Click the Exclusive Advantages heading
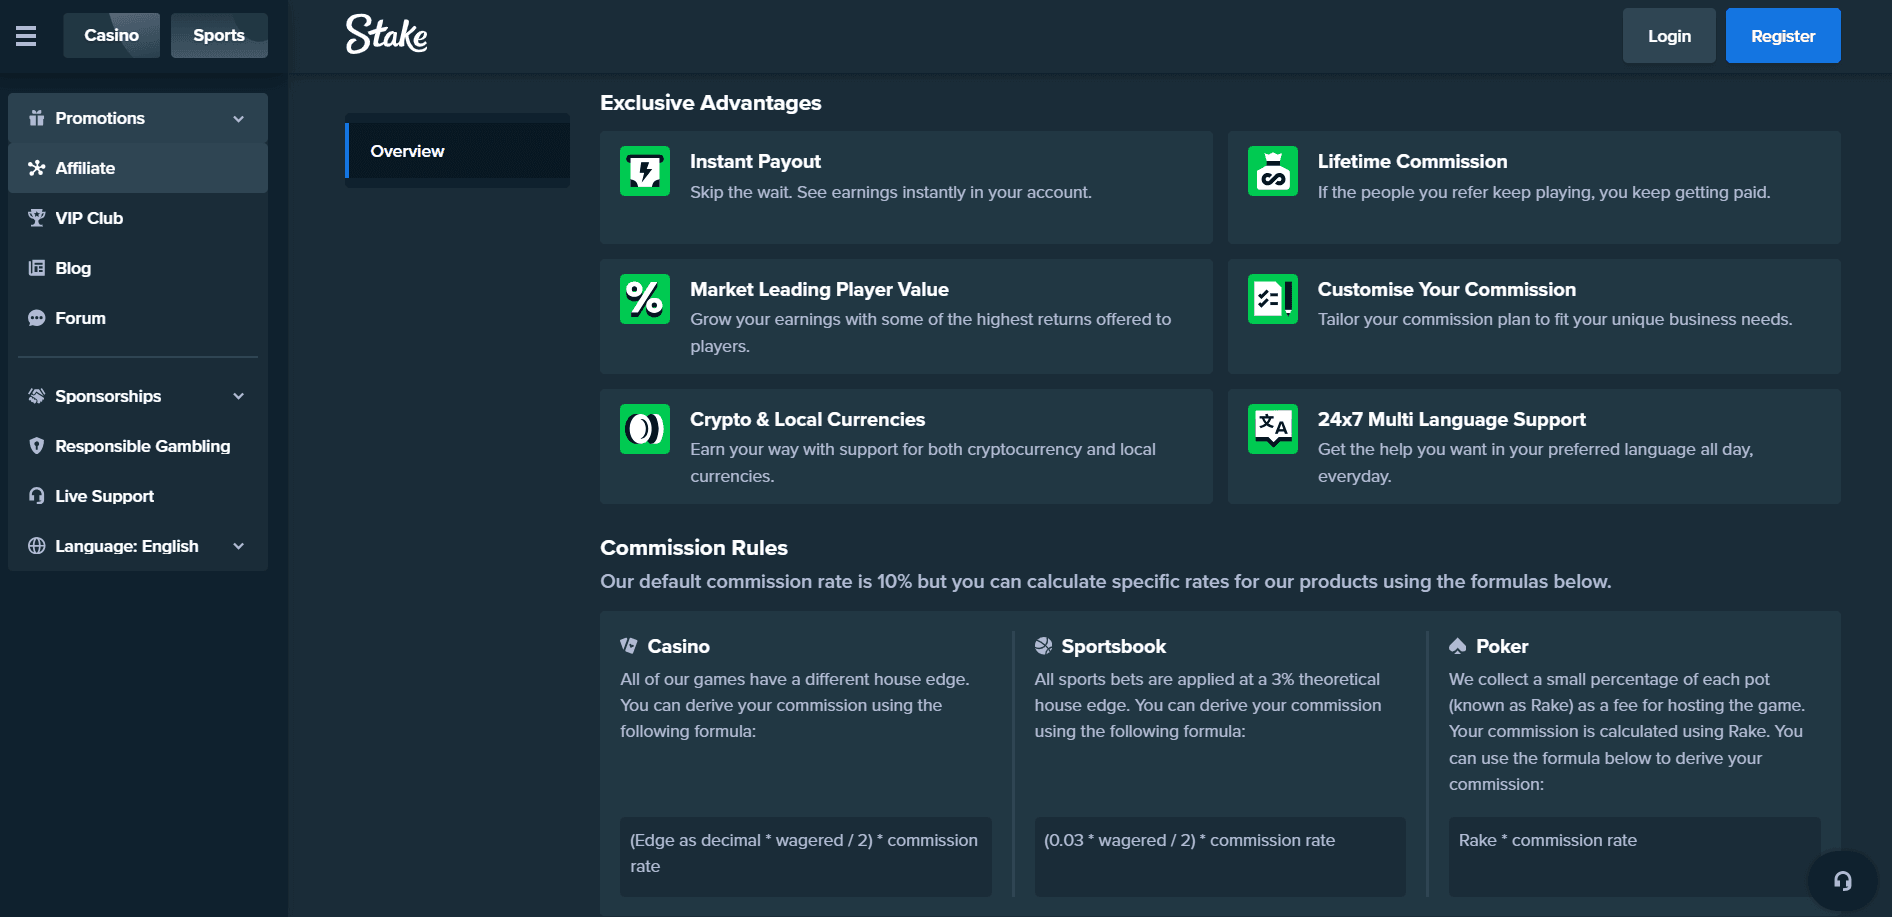The width and height of the screenshot is (1892, 917). (x=710, y=103)
